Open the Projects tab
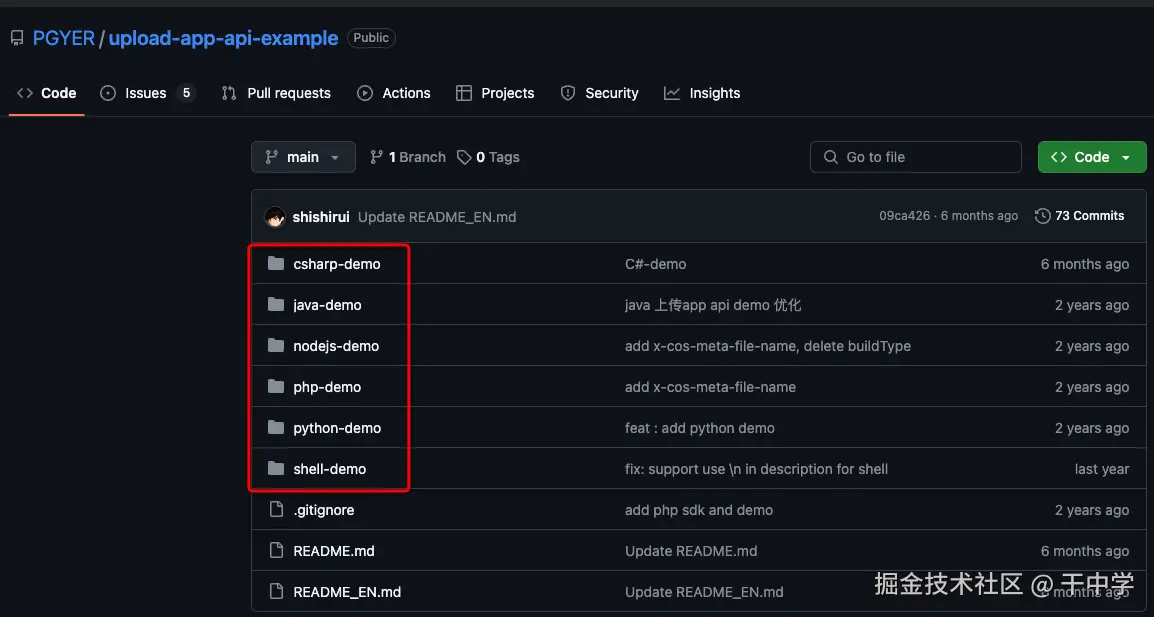This screenshot has height=617, width=1154. pos(495,93)
